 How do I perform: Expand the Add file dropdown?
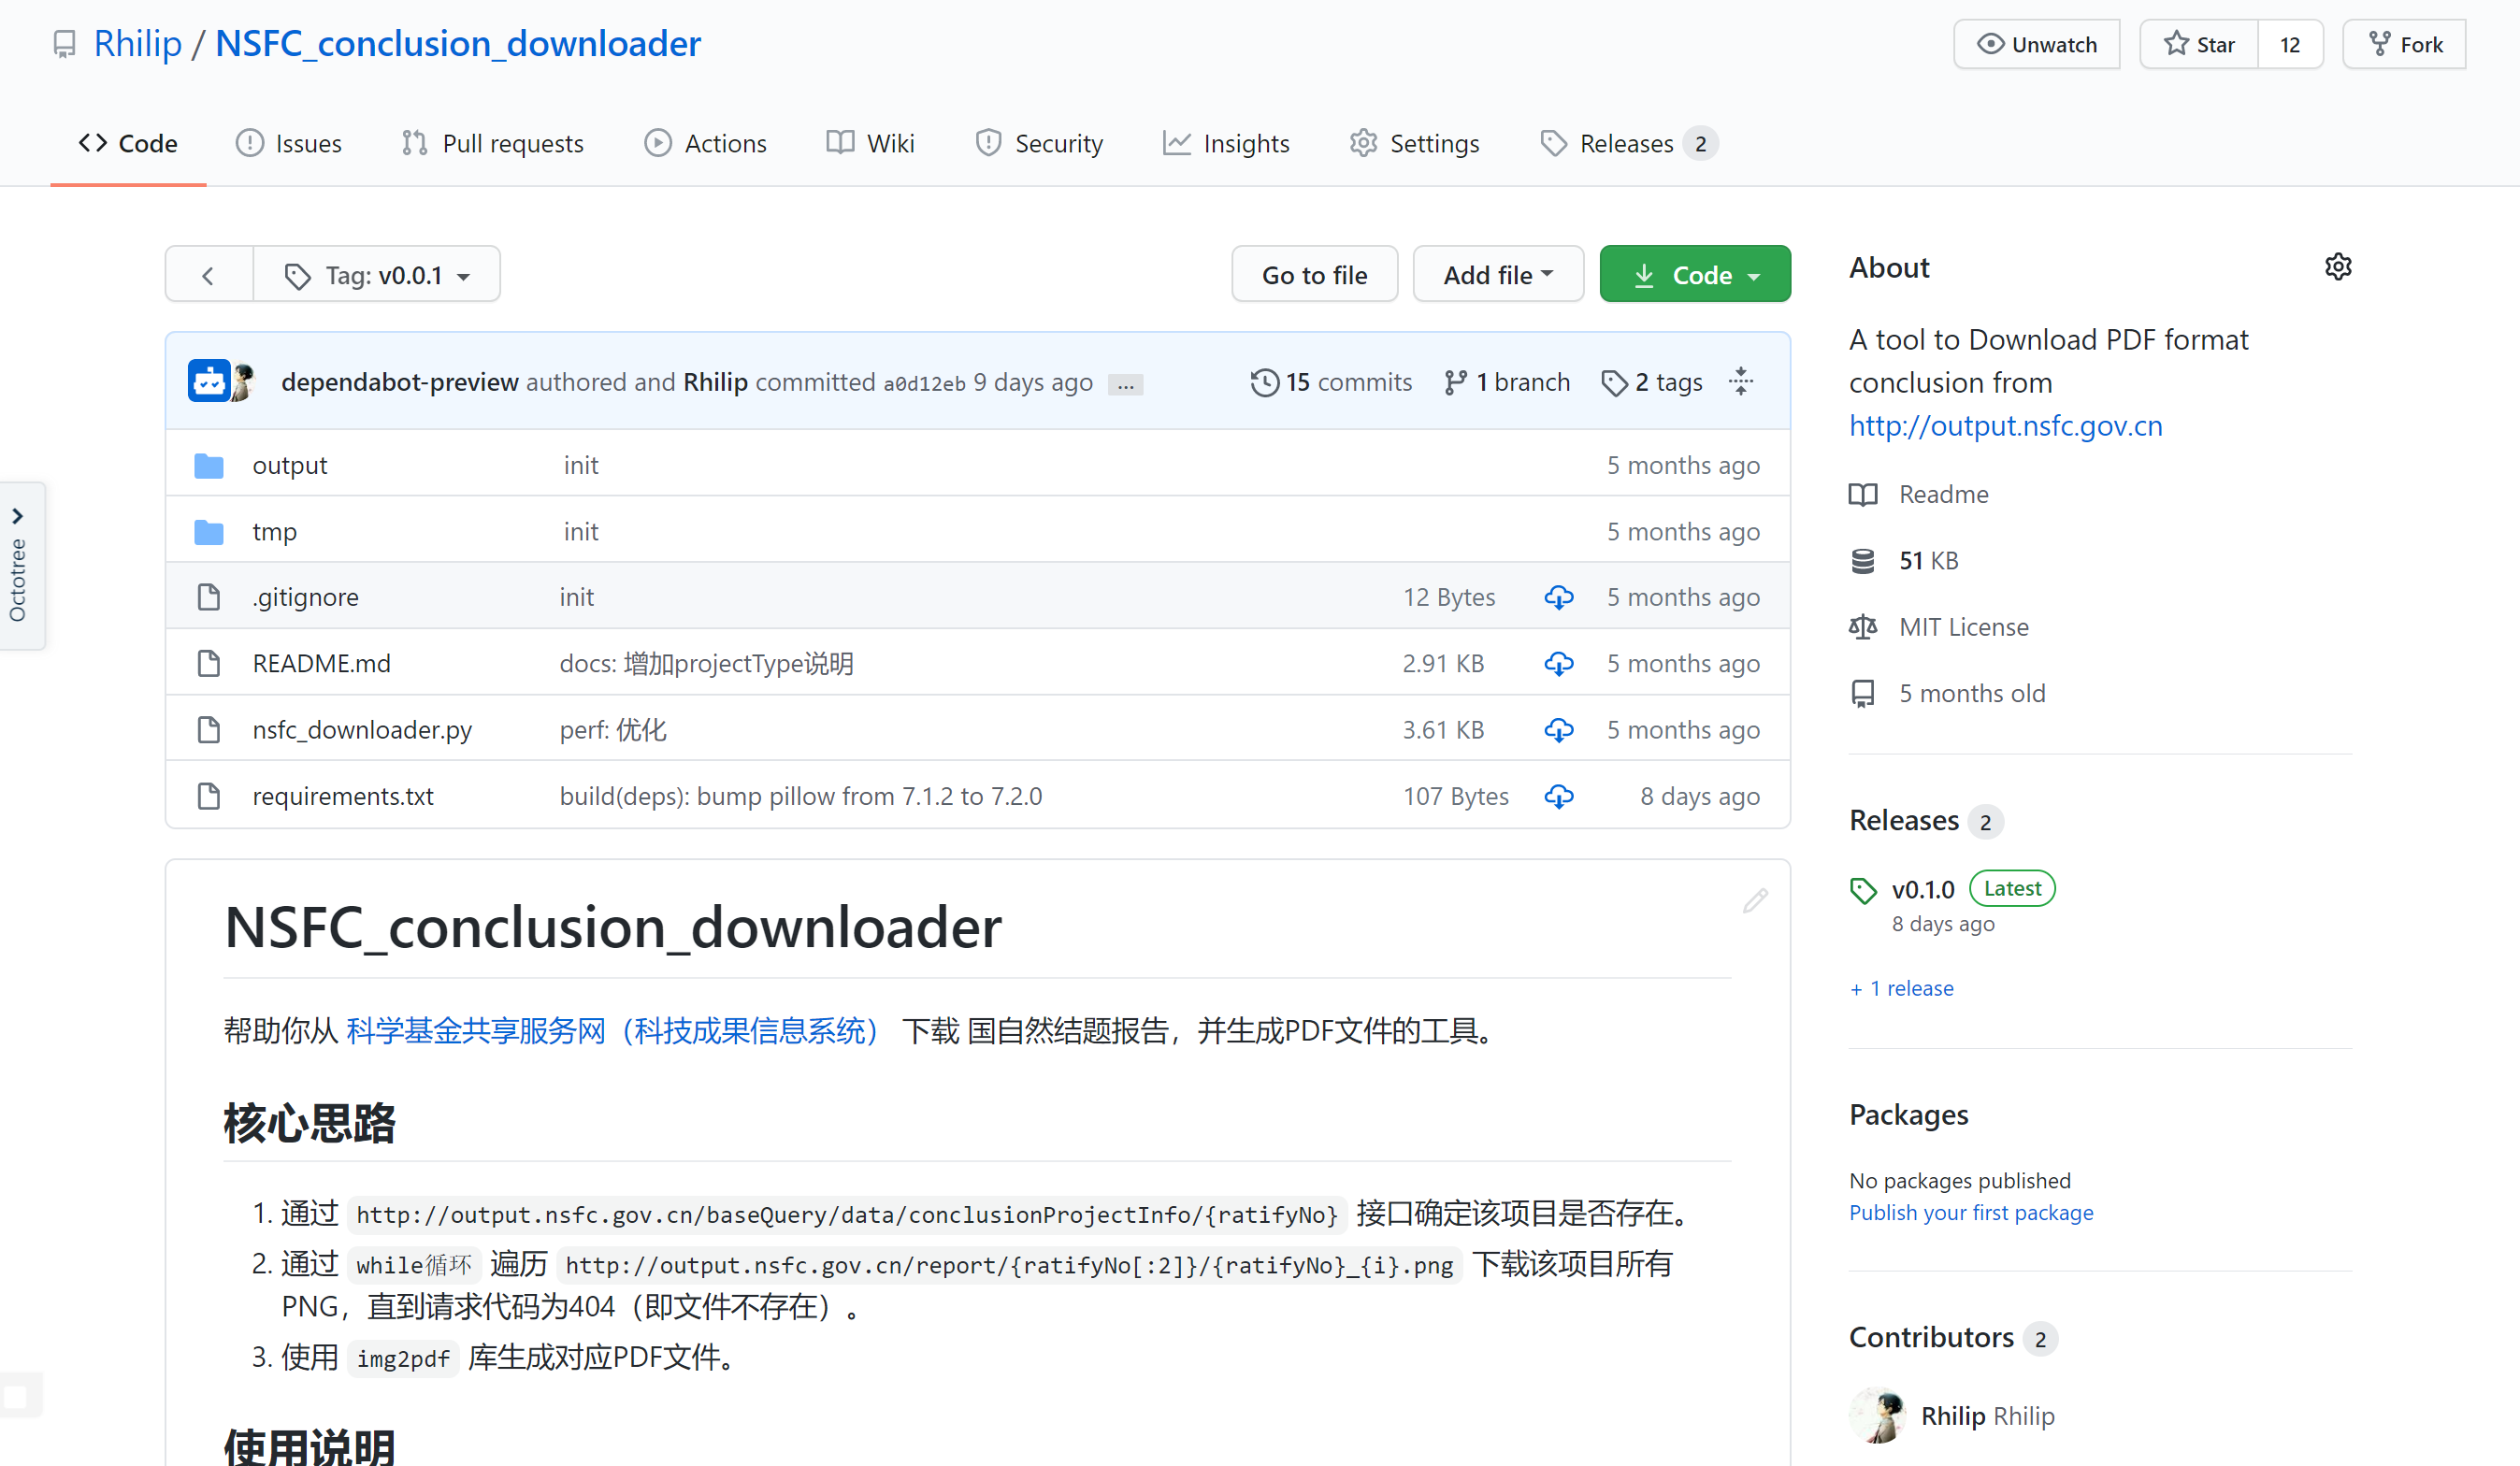1498,275
